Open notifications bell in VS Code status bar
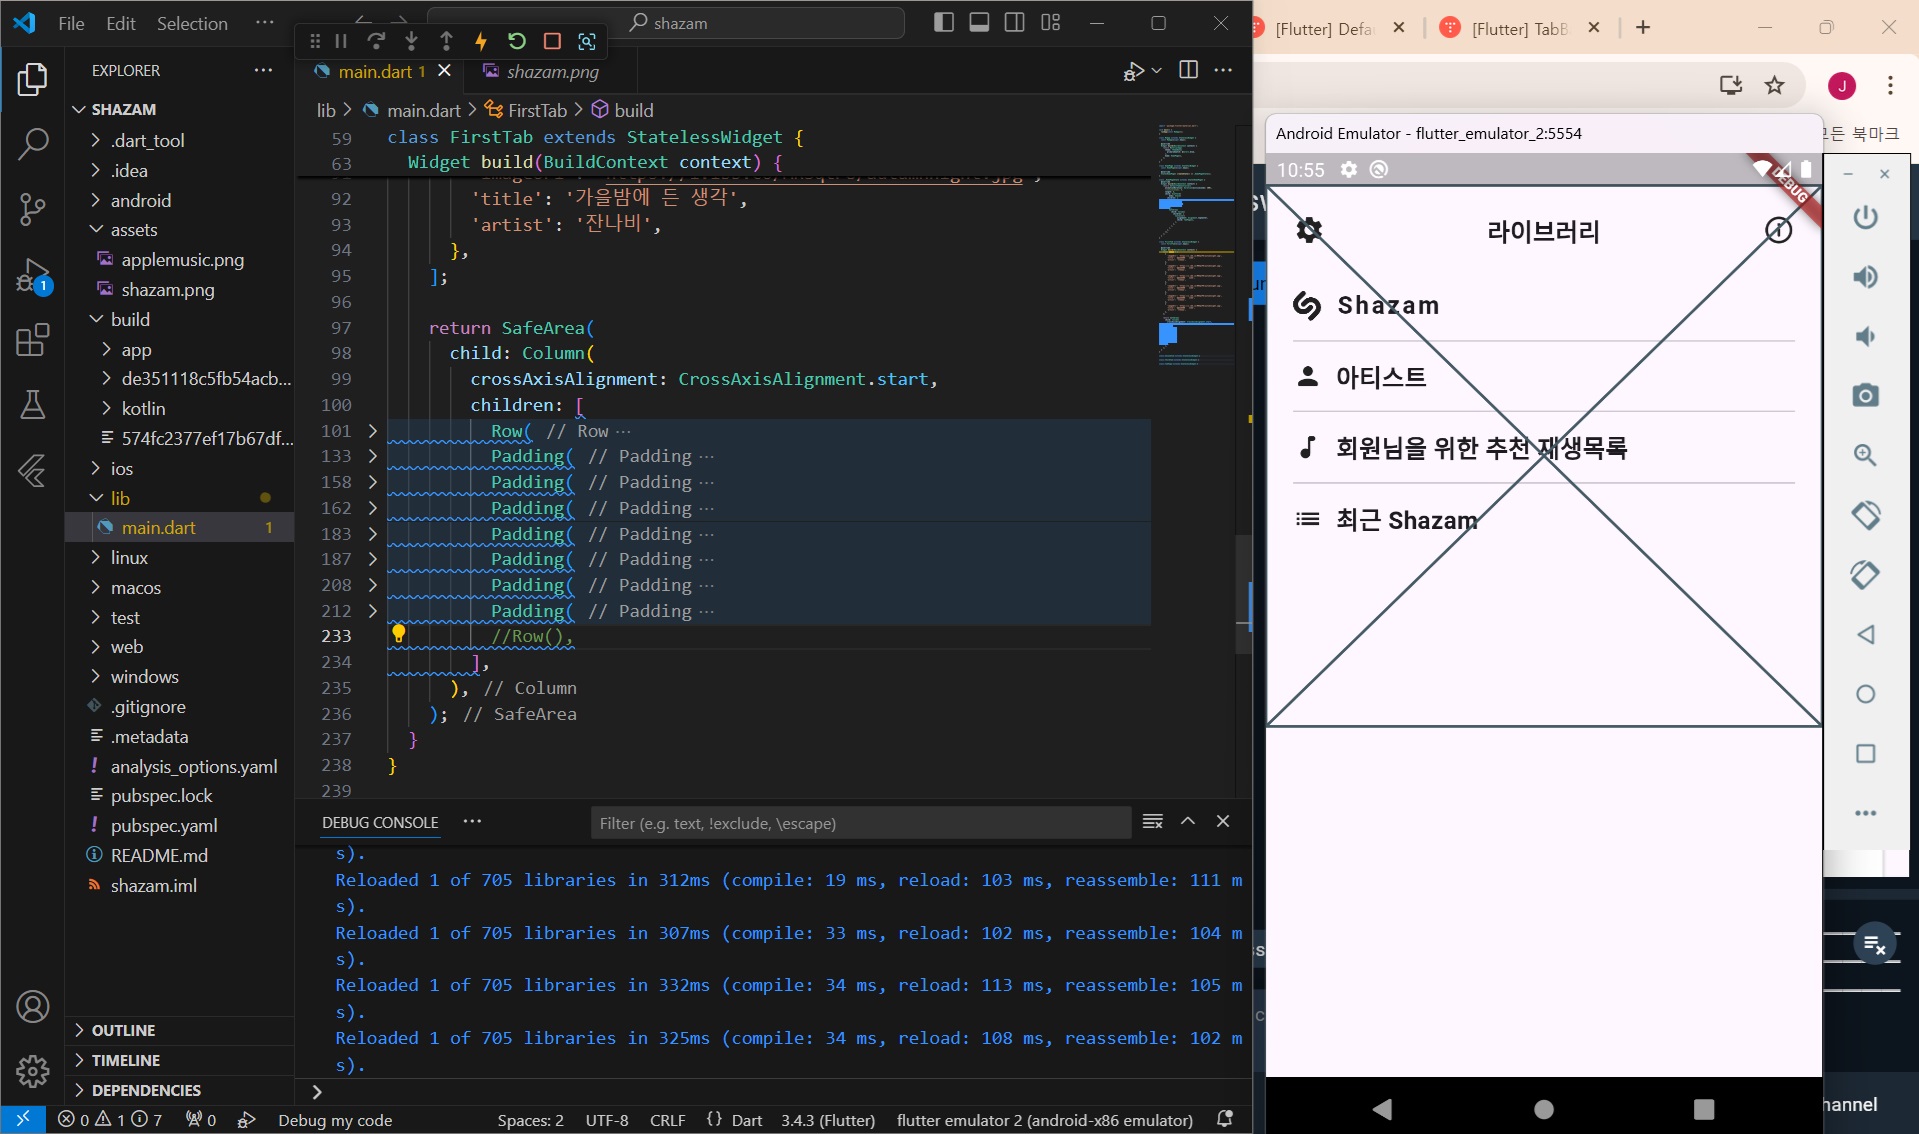Screen dimensions: 1919x1134 [x=1225, y=1119]
